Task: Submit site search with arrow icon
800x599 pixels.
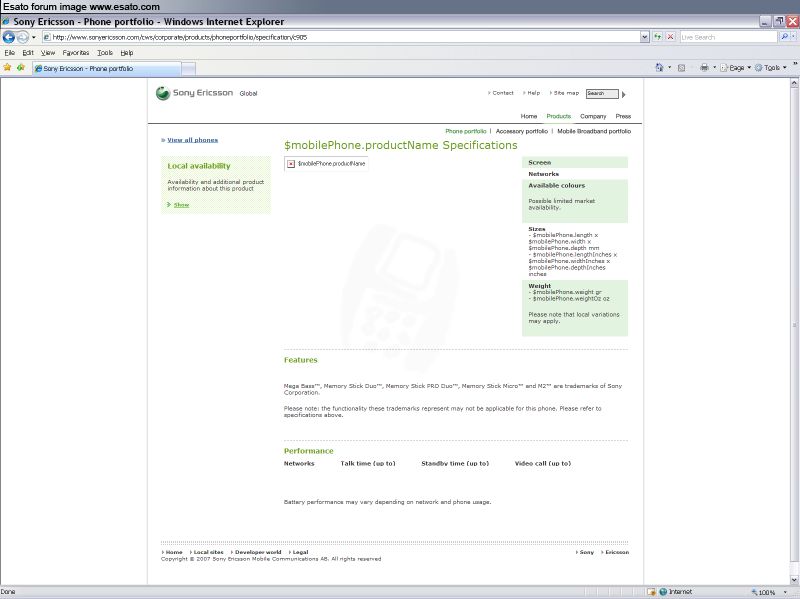Action: (x=623, y=94)
